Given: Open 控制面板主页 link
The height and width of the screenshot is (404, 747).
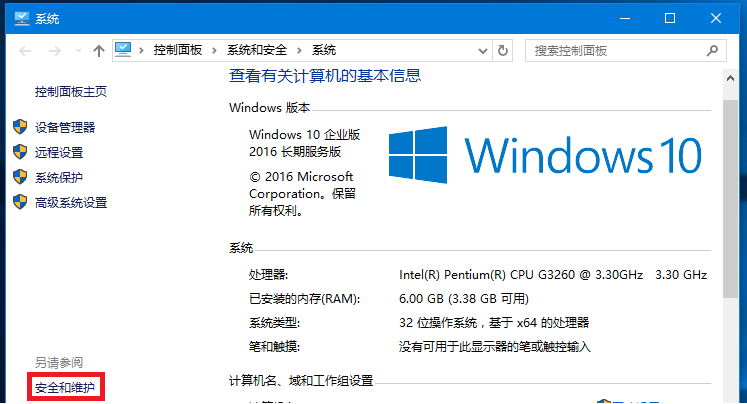Looking at the screenshot, I should coord(71,91).
